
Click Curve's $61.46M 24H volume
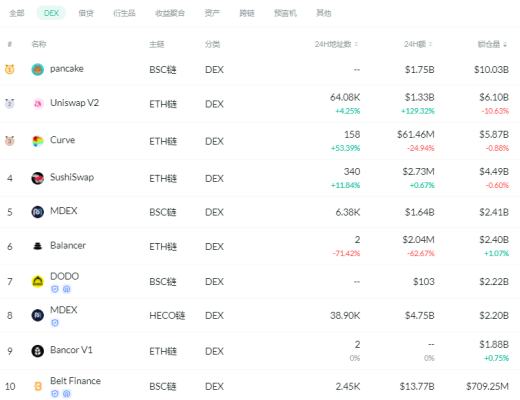[416, 134]
